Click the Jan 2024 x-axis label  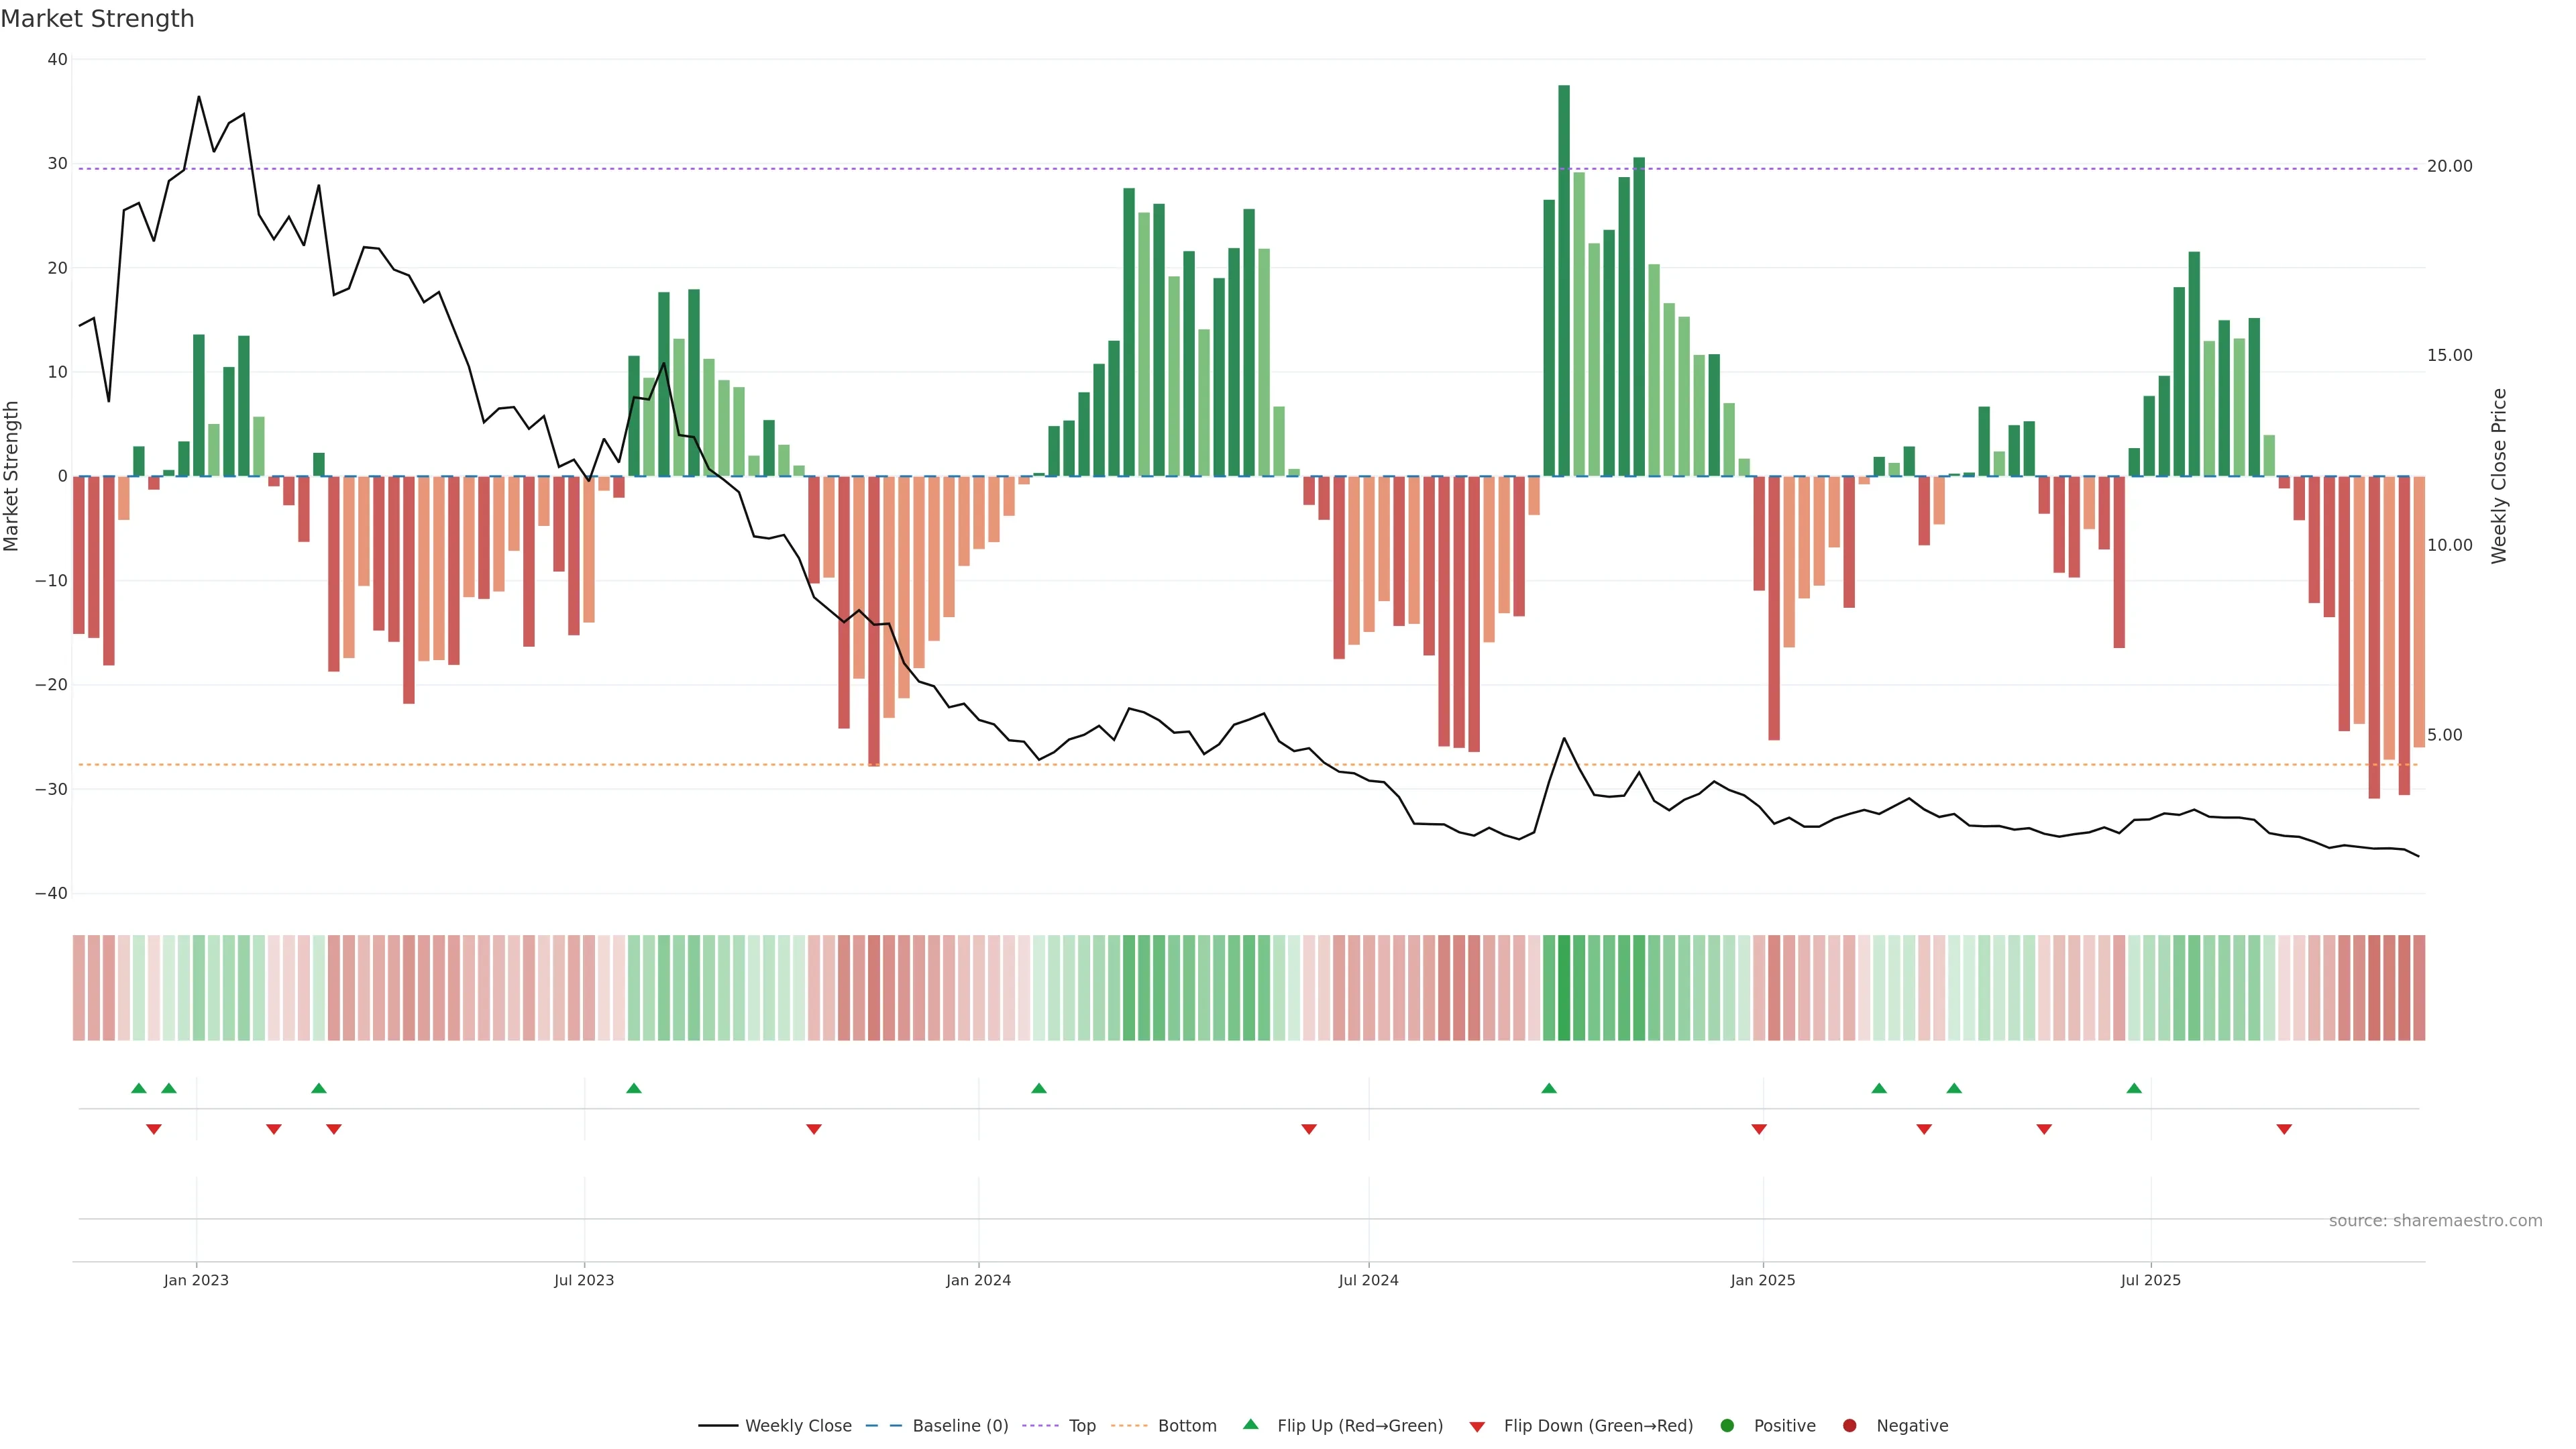(978, 1280)
